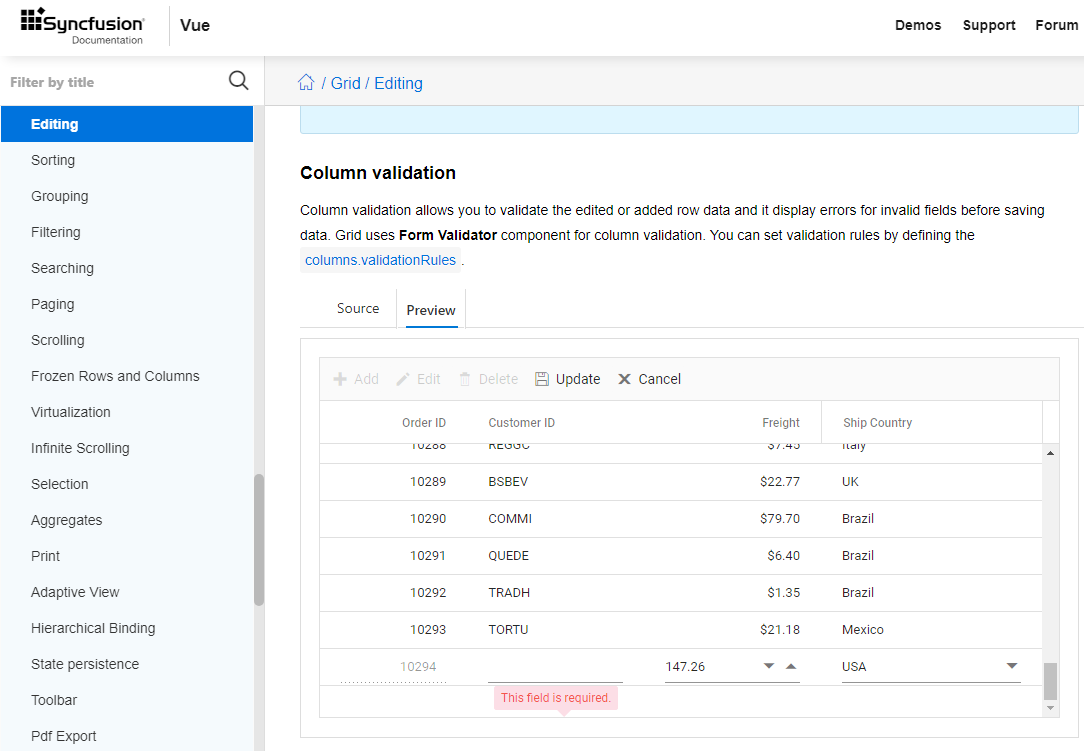Click the $1.35 freight cell

(x=783, y=592)
